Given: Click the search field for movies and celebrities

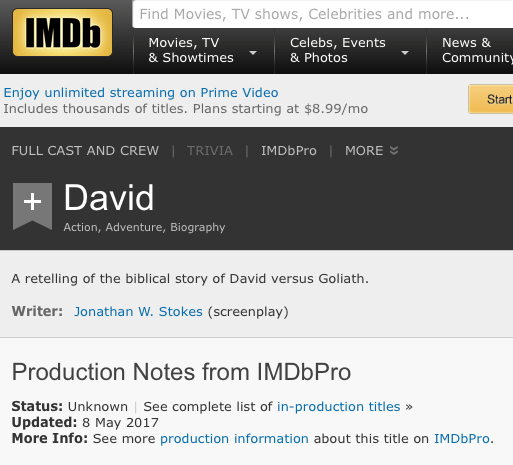Looking at the screenshot, I should point(323,14).
